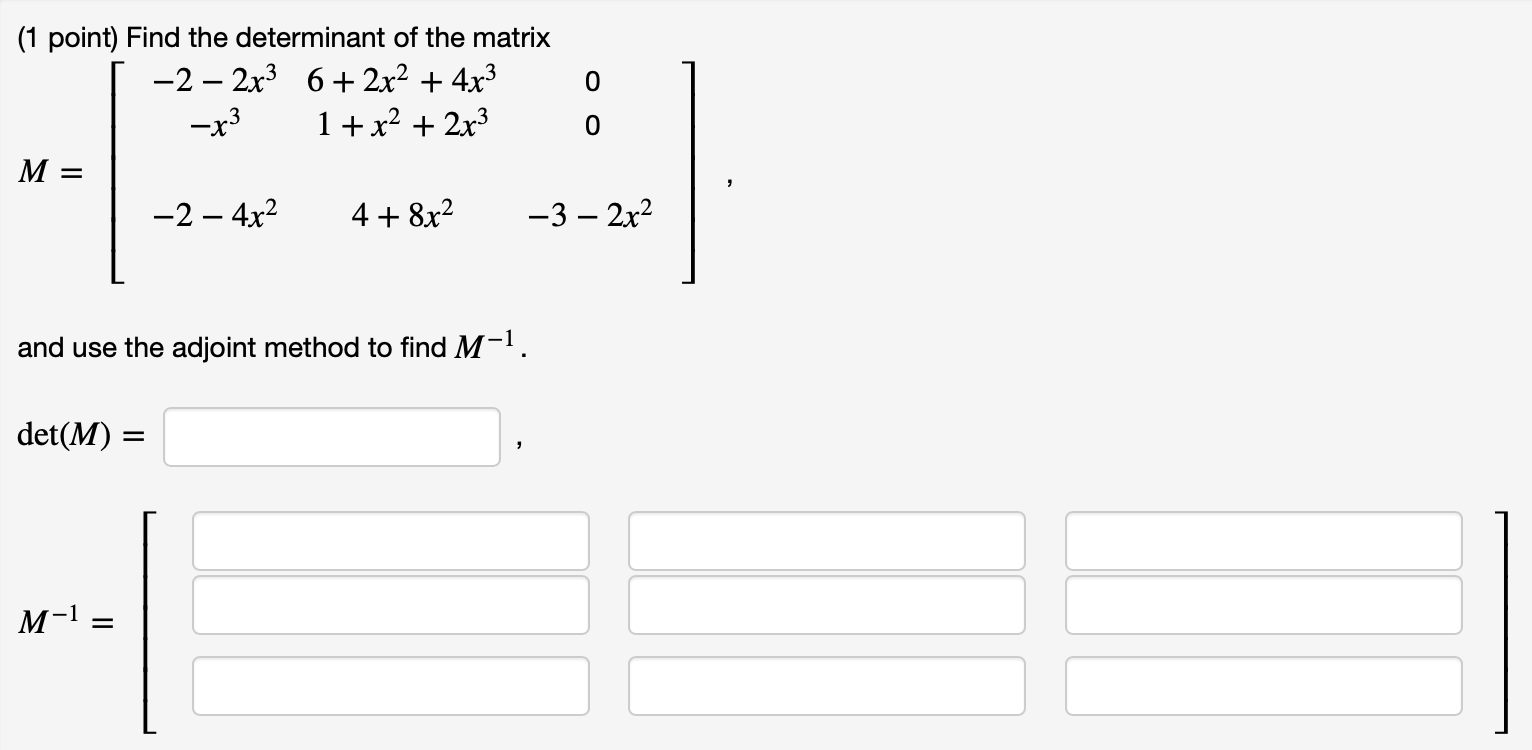This screenshot has width=1532, height=750.
Task: Select the matrix entry −3 − 2x²
Action: click(x=589, y=212)
